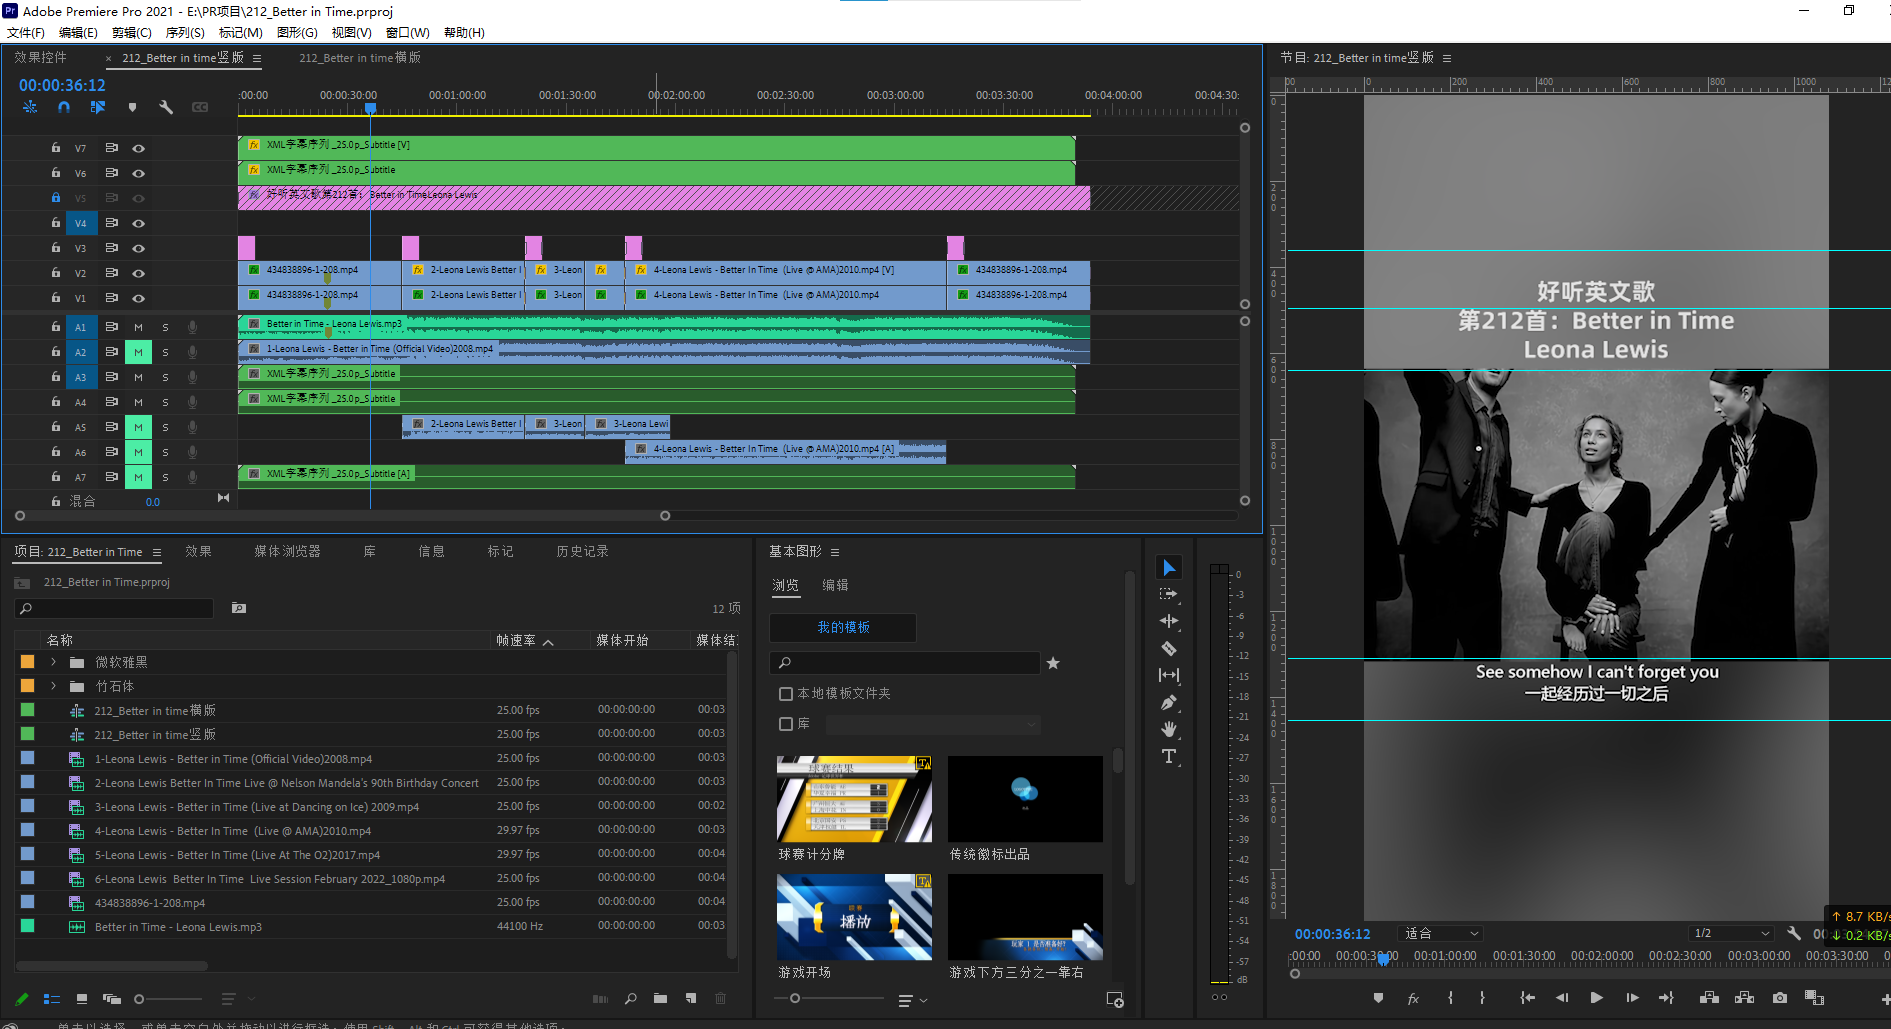Viewport: 1891px width, 1029px height.
Task: Select the Hand tool
Action: tap(1169, 729)
